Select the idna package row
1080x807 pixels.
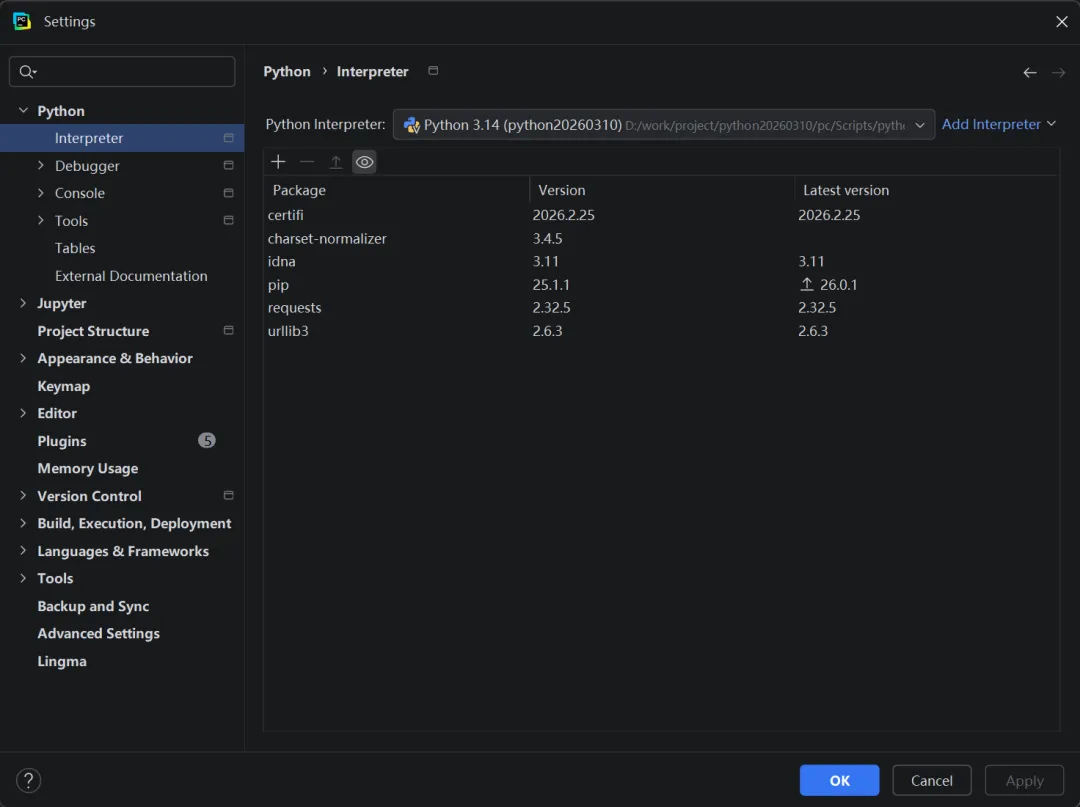tap(660, 261)
